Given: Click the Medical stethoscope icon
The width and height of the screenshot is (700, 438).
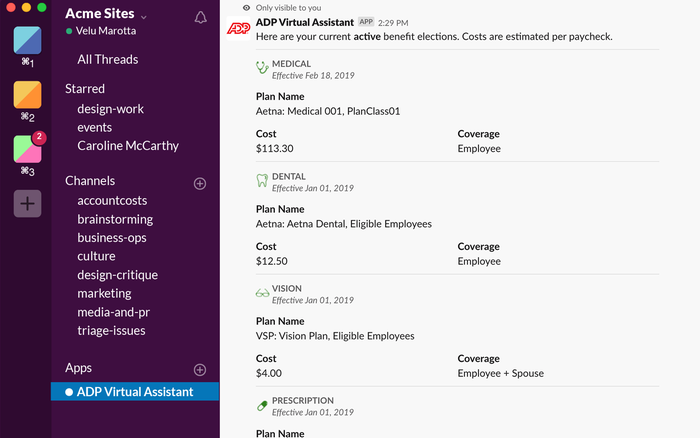Looking at the screenshot, I should point(262,67).
